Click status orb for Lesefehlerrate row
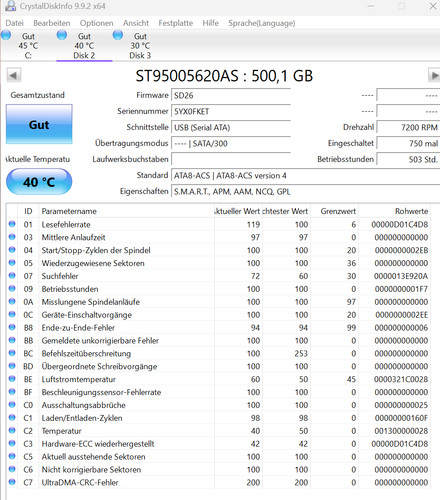Screen dimensions: 440x500 [x=12, y=224]
